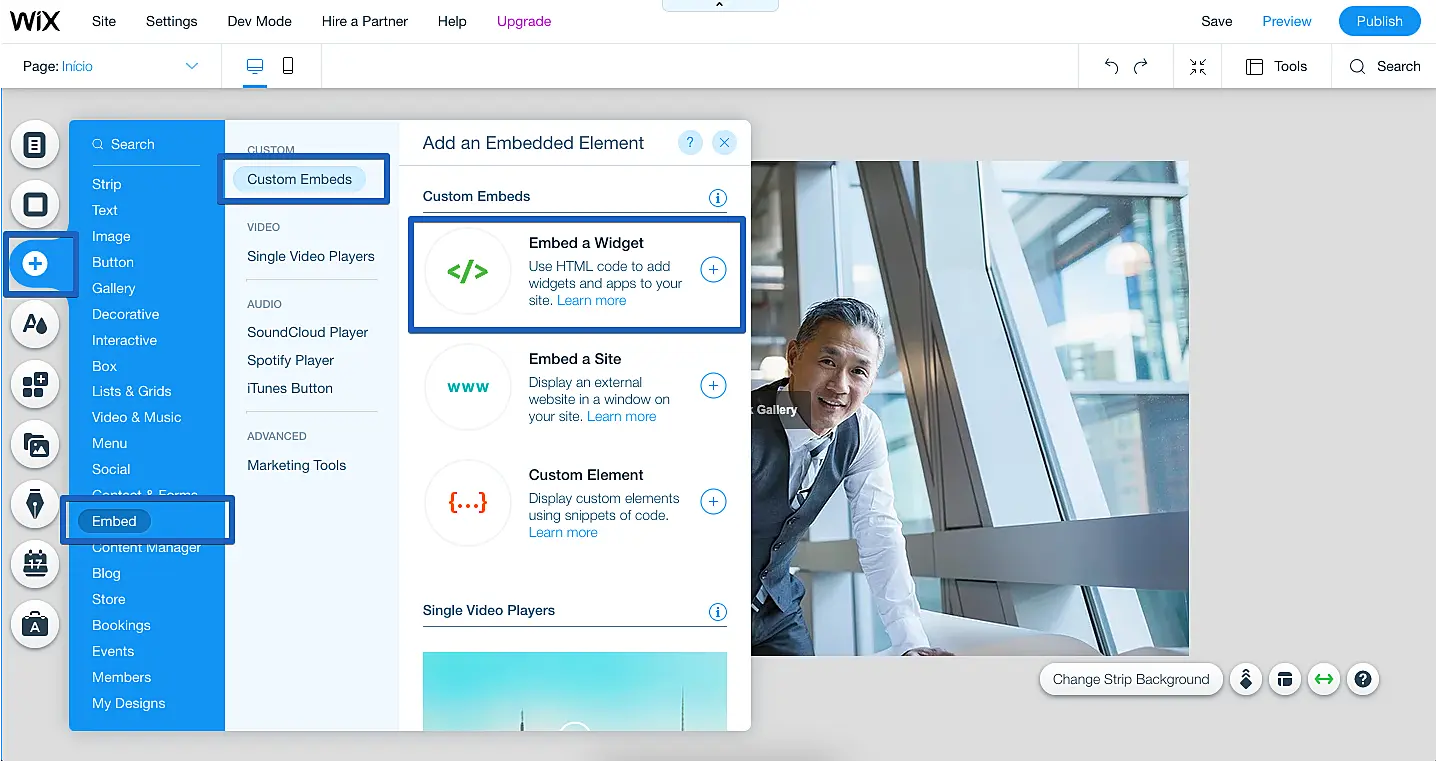Click the info icon beside Single Video Players
The image size is (1436, 761).
click(x=717, y=612)
